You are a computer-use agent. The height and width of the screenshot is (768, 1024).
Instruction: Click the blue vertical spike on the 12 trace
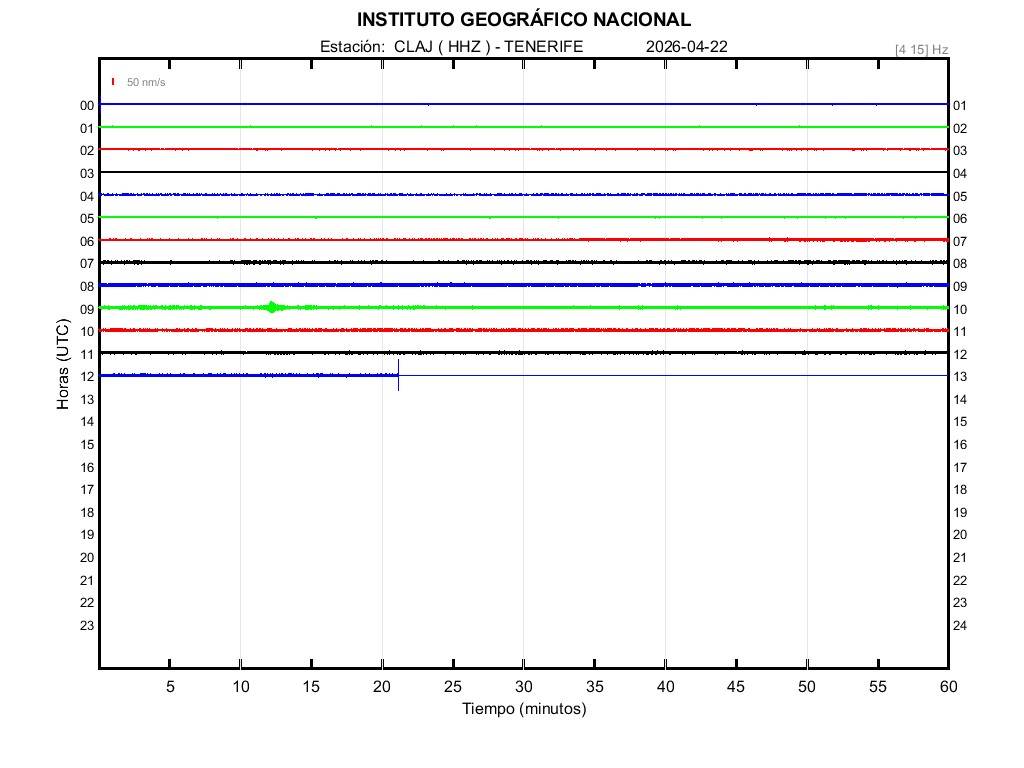click(398, 375)
